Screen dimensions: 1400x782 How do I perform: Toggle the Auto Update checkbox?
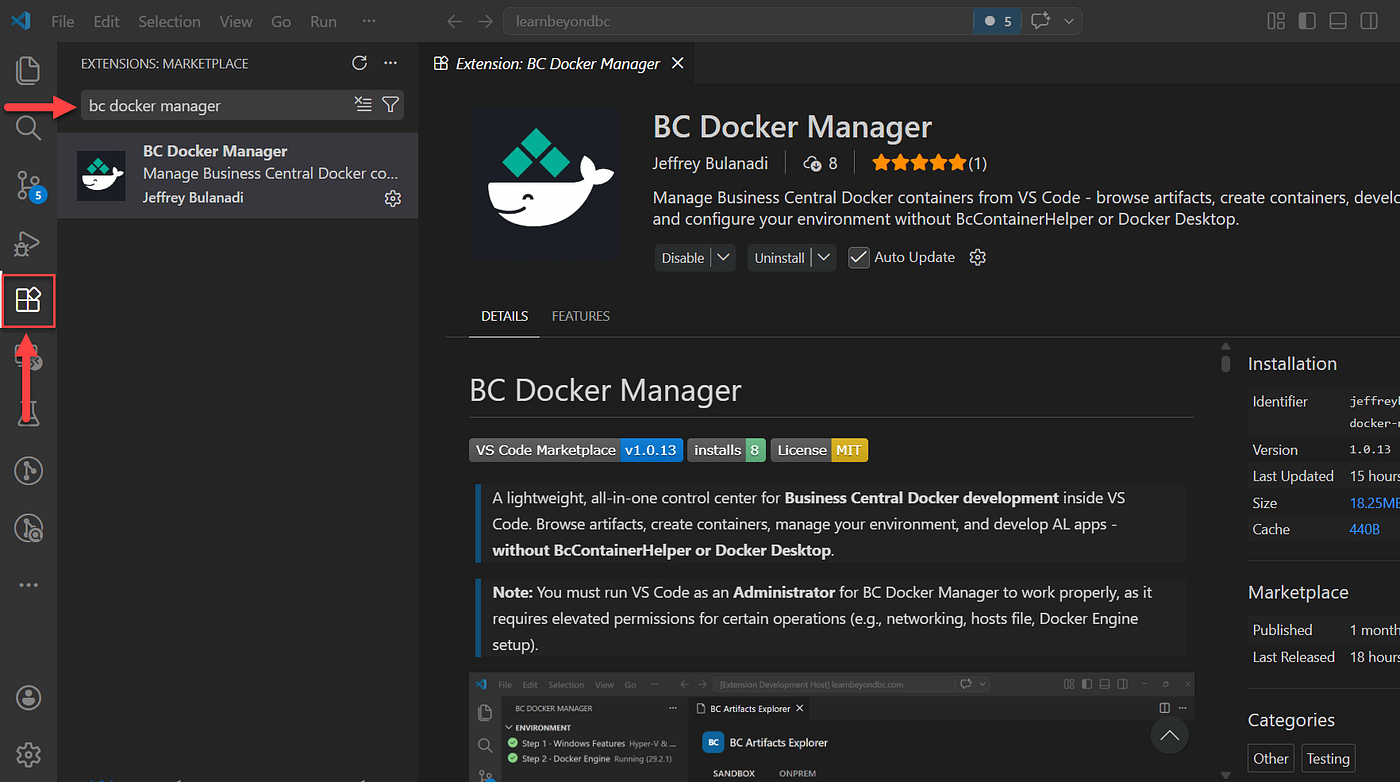[858, 257]
